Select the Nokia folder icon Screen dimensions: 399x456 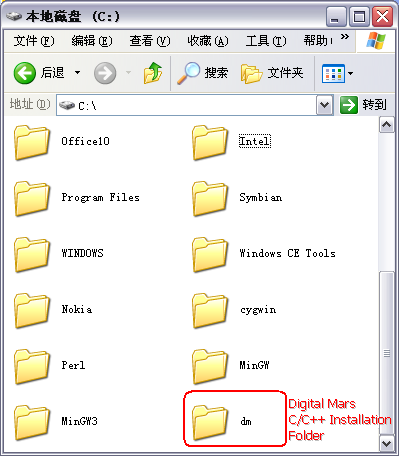[x=32, y=311]
